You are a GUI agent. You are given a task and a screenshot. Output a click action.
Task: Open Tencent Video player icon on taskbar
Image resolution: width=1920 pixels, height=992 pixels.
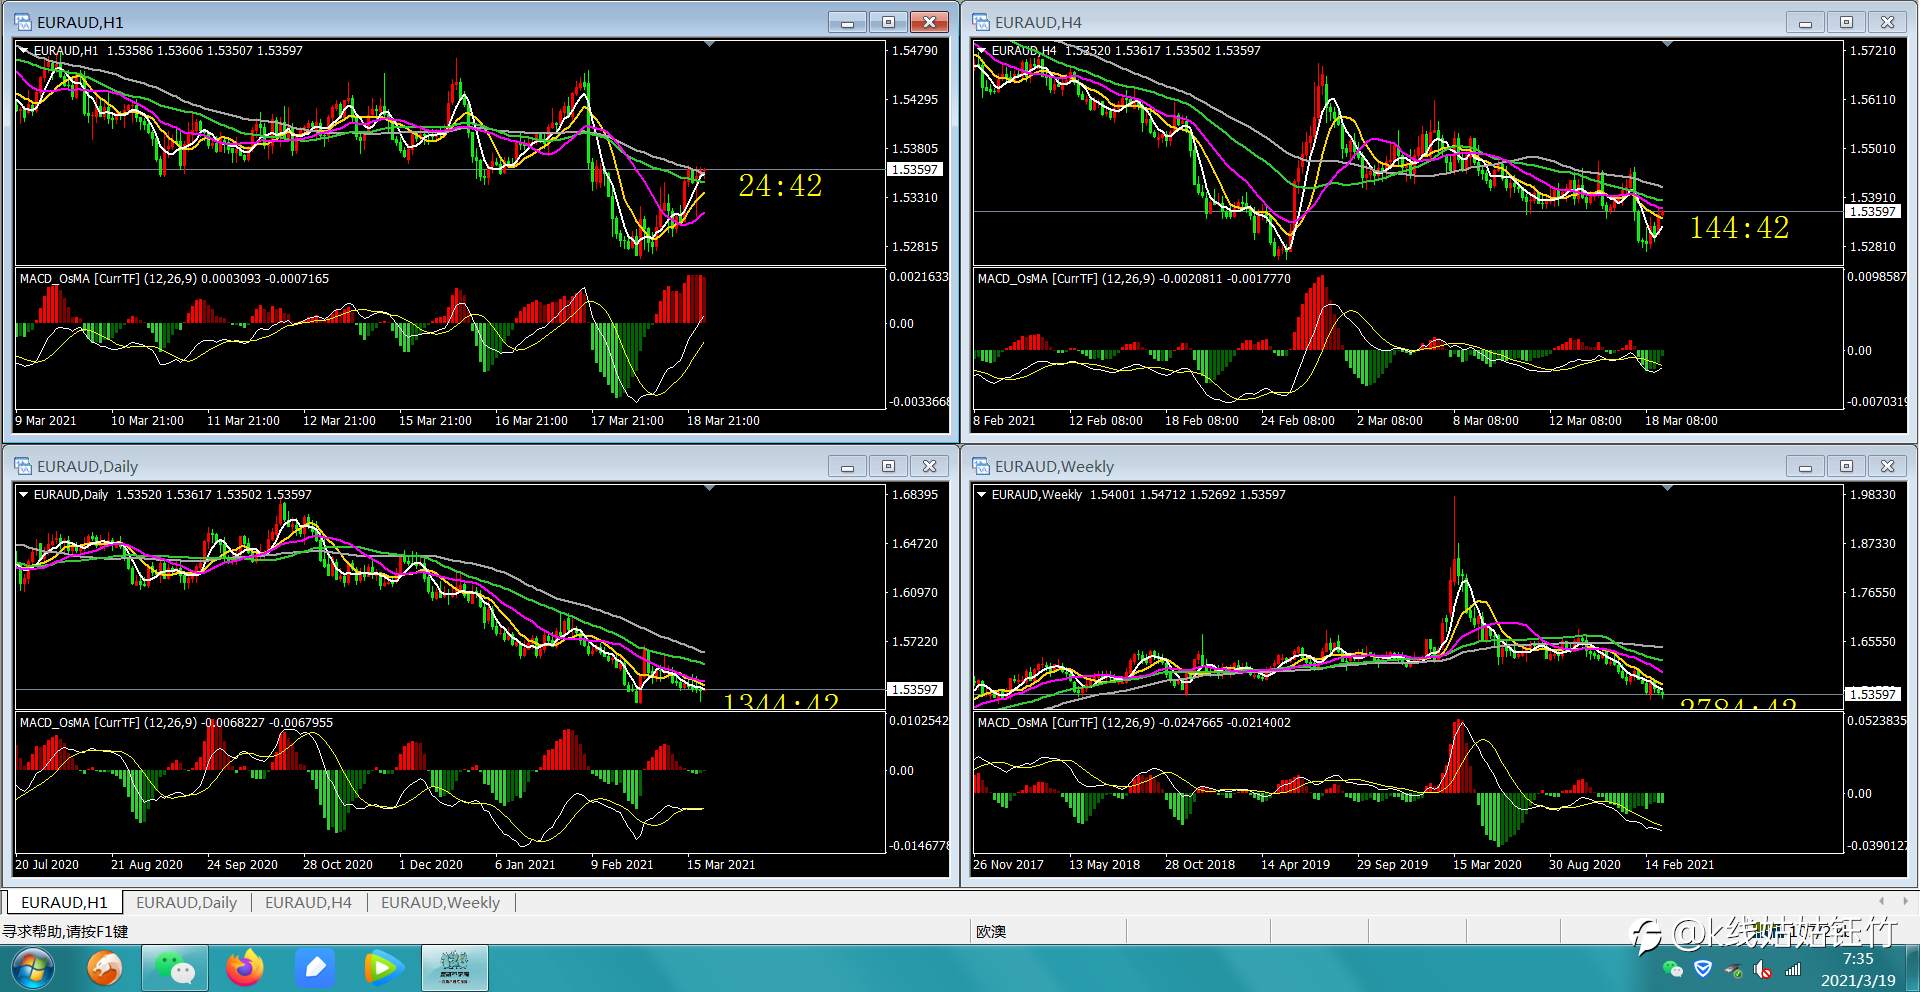383,968
